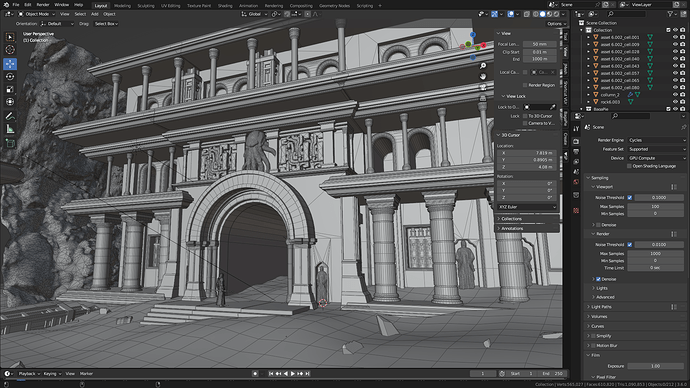Play the animation forward

[x=293, y=373]
